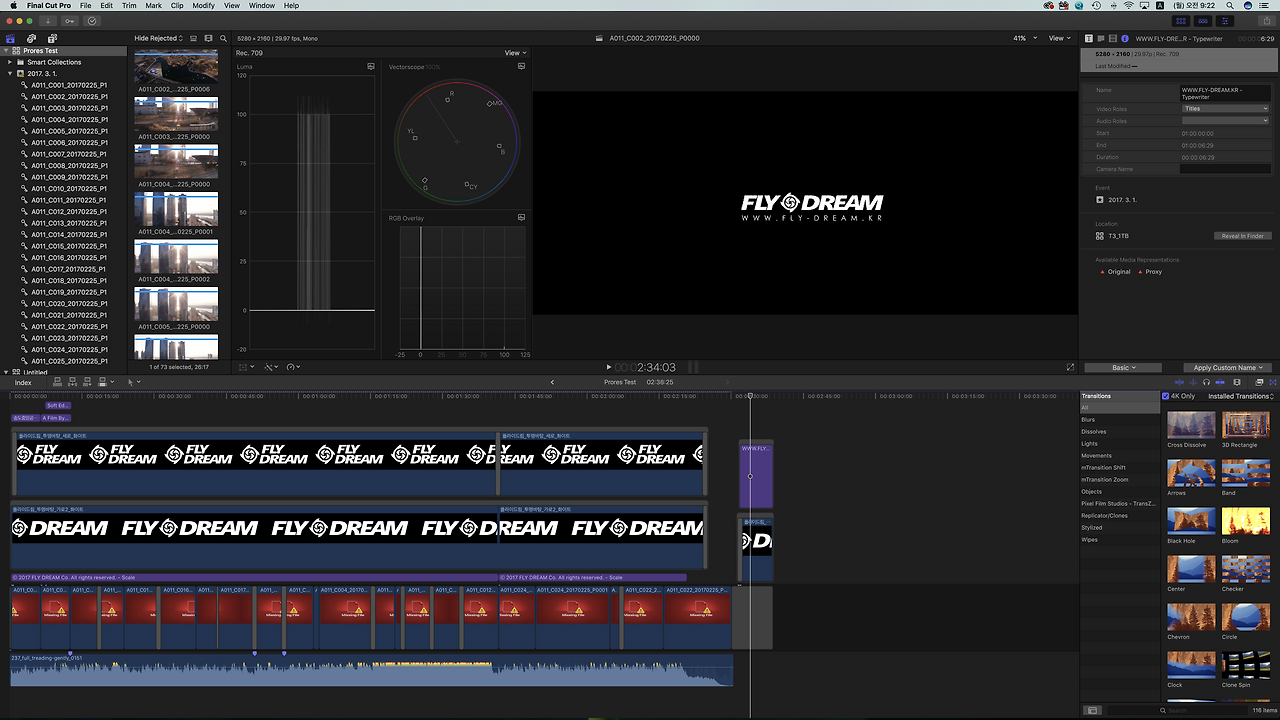Click the Reveal in Finder button

click(1242, 236)
